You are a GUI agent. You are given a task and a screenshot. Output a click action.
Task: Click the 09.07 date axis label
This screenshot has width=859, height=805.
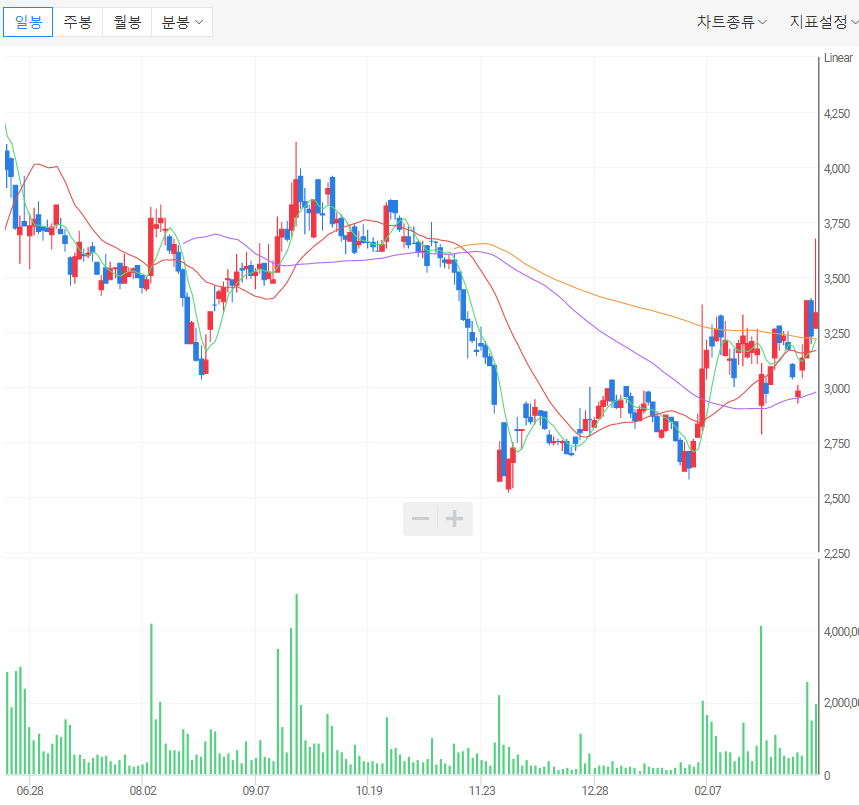[256, 790]
